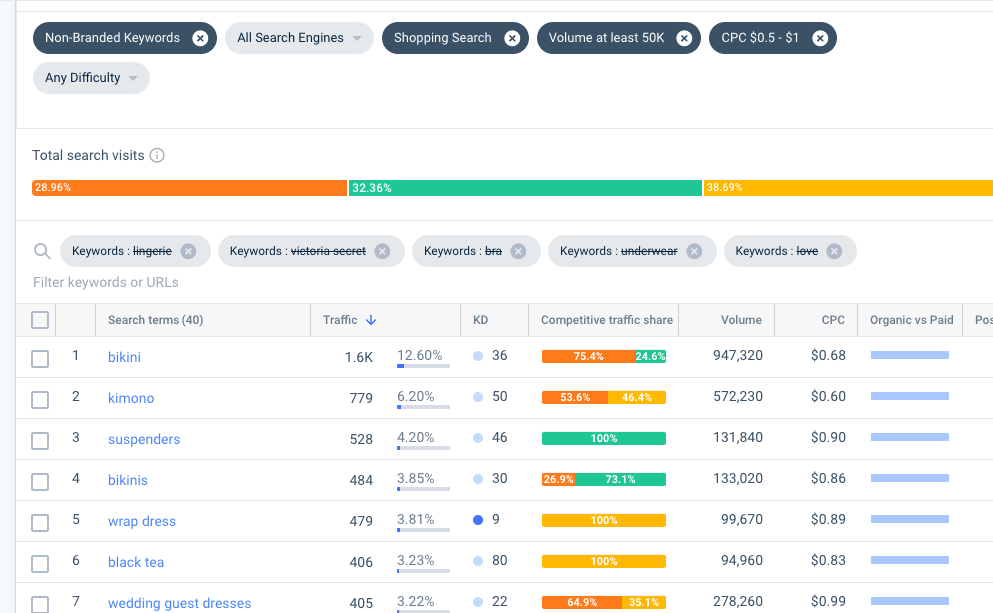Image resolution: width=993 pixels, height=613 pixels.
Task: Click the Organic vs Paid bar for bikini
Action: 909,355
